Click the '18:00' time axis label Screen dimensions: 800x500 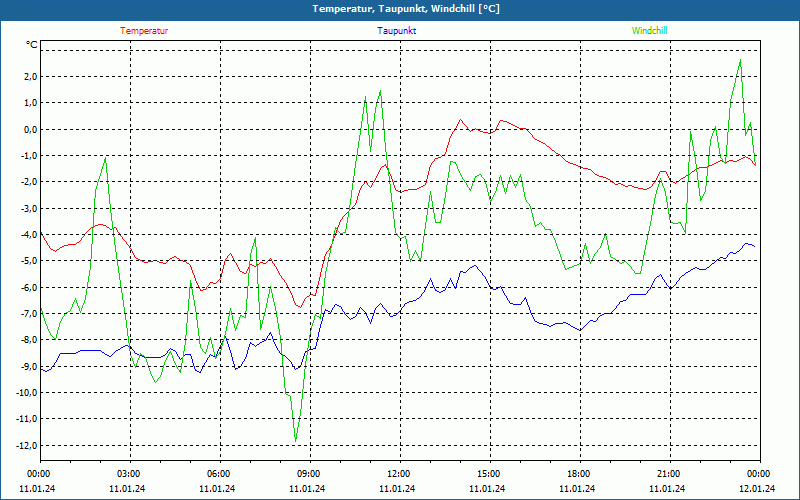pyautogui.click(x=580, y=474)
